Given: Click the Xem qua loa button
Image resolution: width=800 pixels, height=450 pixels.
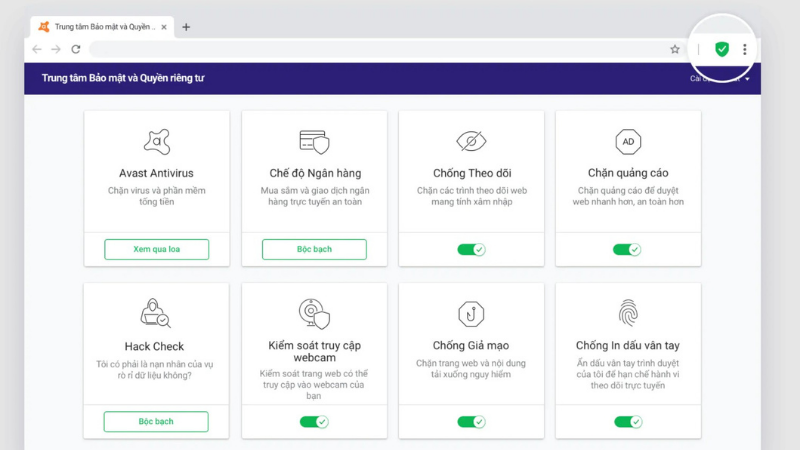Looking at the screenshot, I should point(157,249).
